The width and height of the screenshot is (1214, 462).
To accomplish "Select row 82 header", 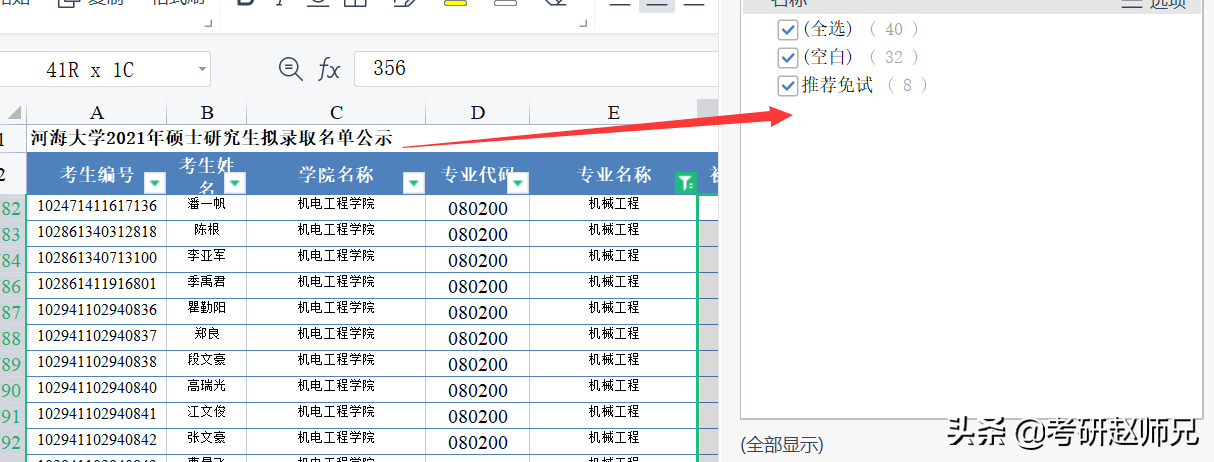I will [12, 208].
